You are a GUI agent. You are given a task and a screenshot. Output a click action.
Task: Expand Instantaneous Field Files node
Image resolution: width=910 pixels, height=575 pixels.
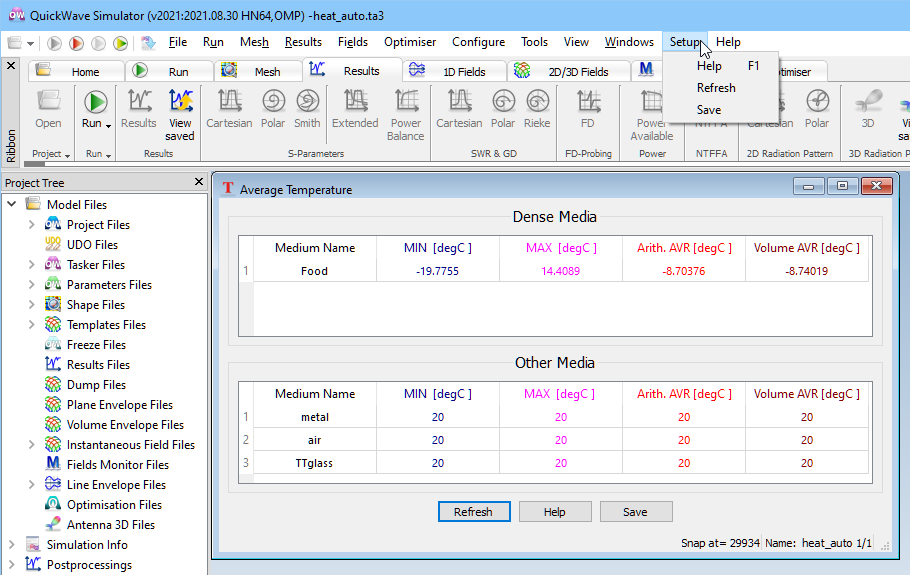click(32, 444)
